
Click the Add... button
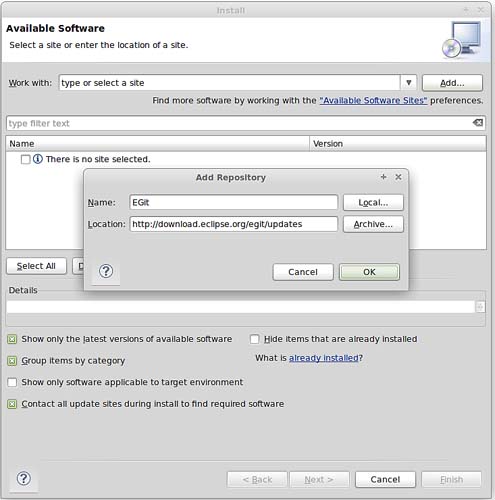click(x=452, y=83)
